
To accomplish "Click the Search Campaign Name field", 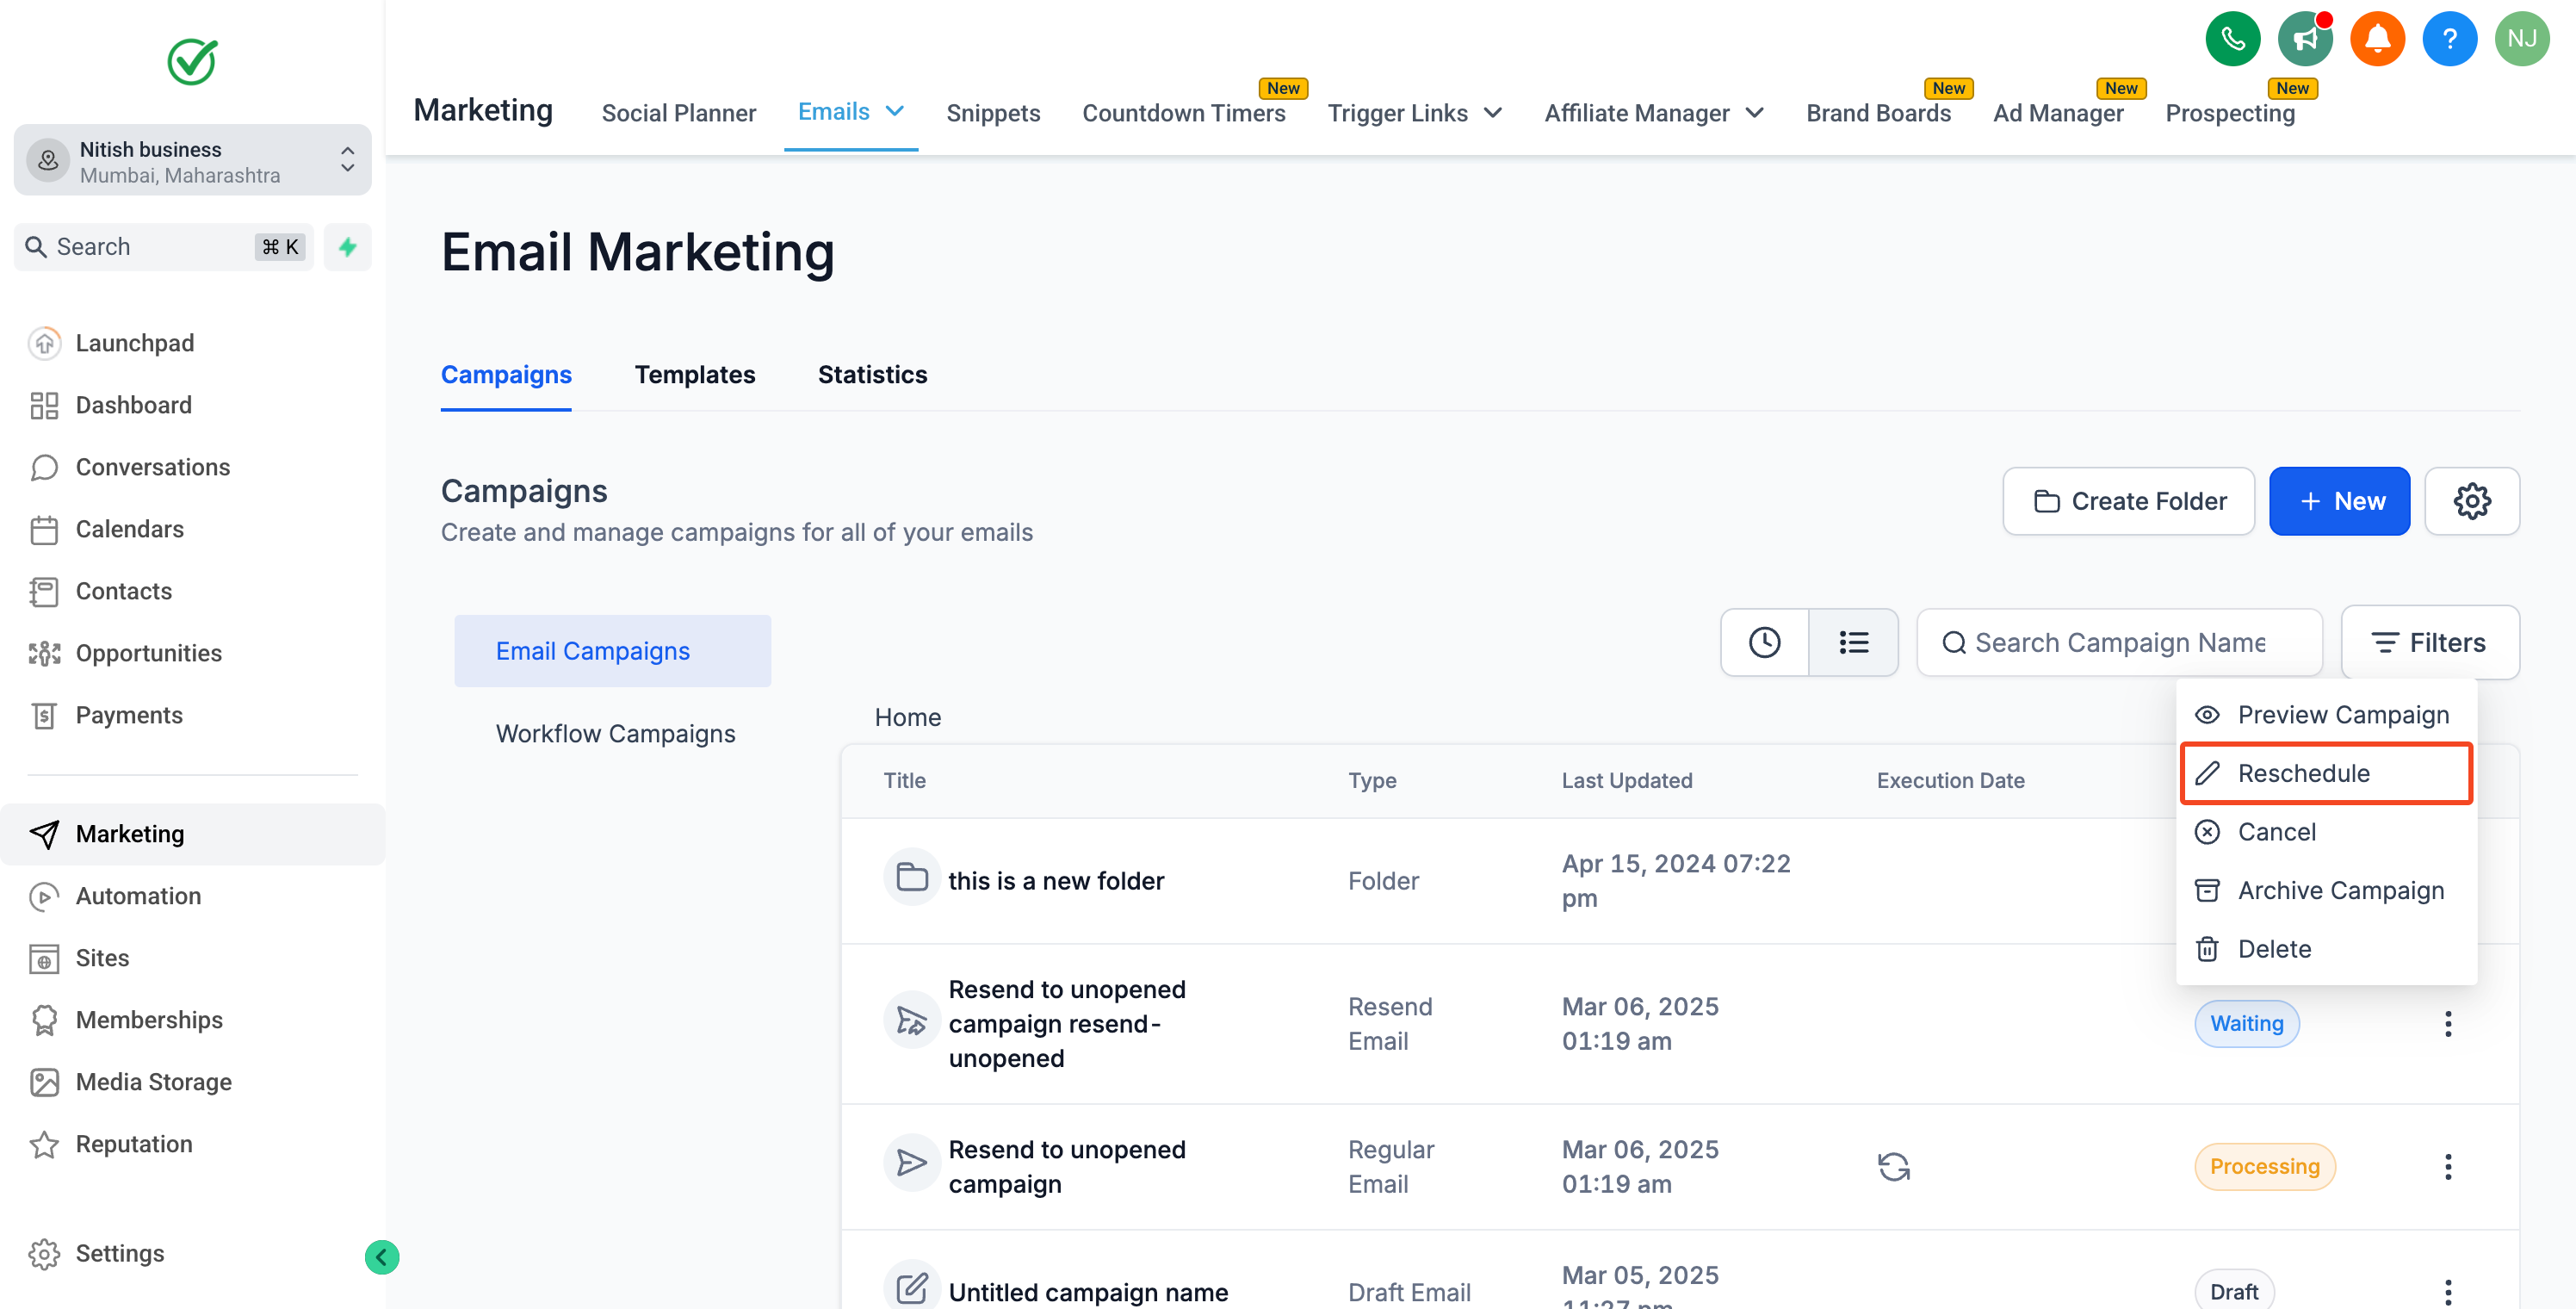I will tap(2119, 642).
